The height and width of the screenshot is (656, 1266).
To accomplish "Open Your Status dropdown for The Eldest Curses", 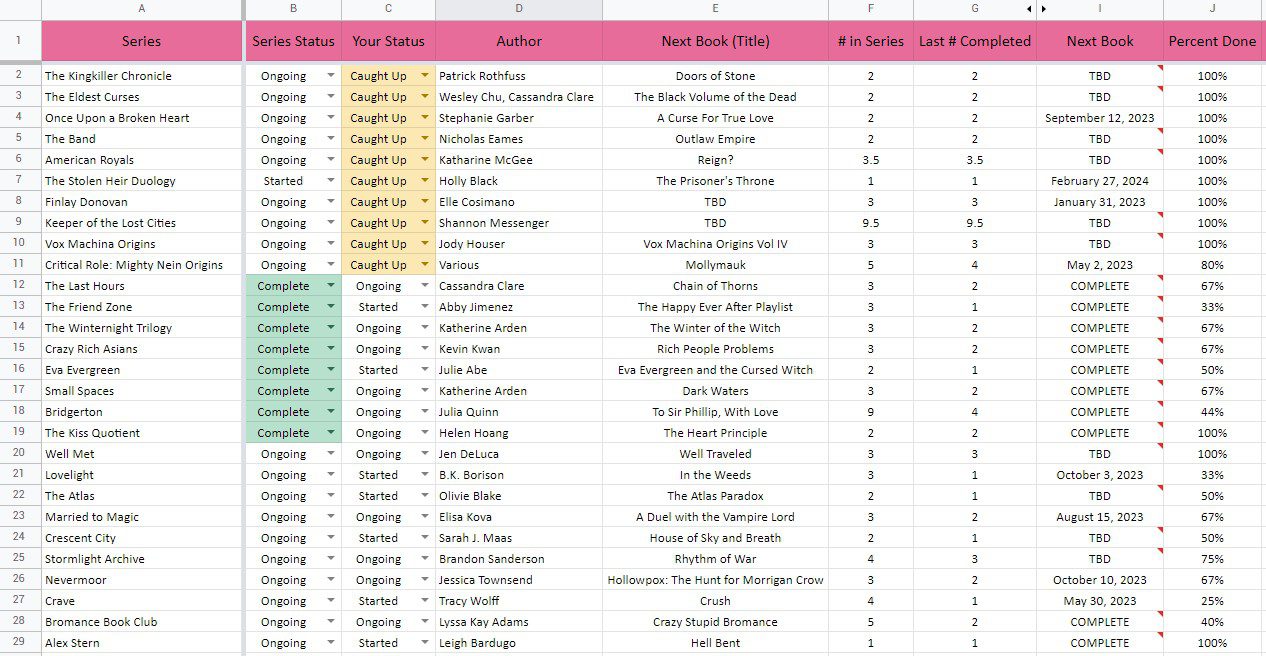I will point(425,97).
